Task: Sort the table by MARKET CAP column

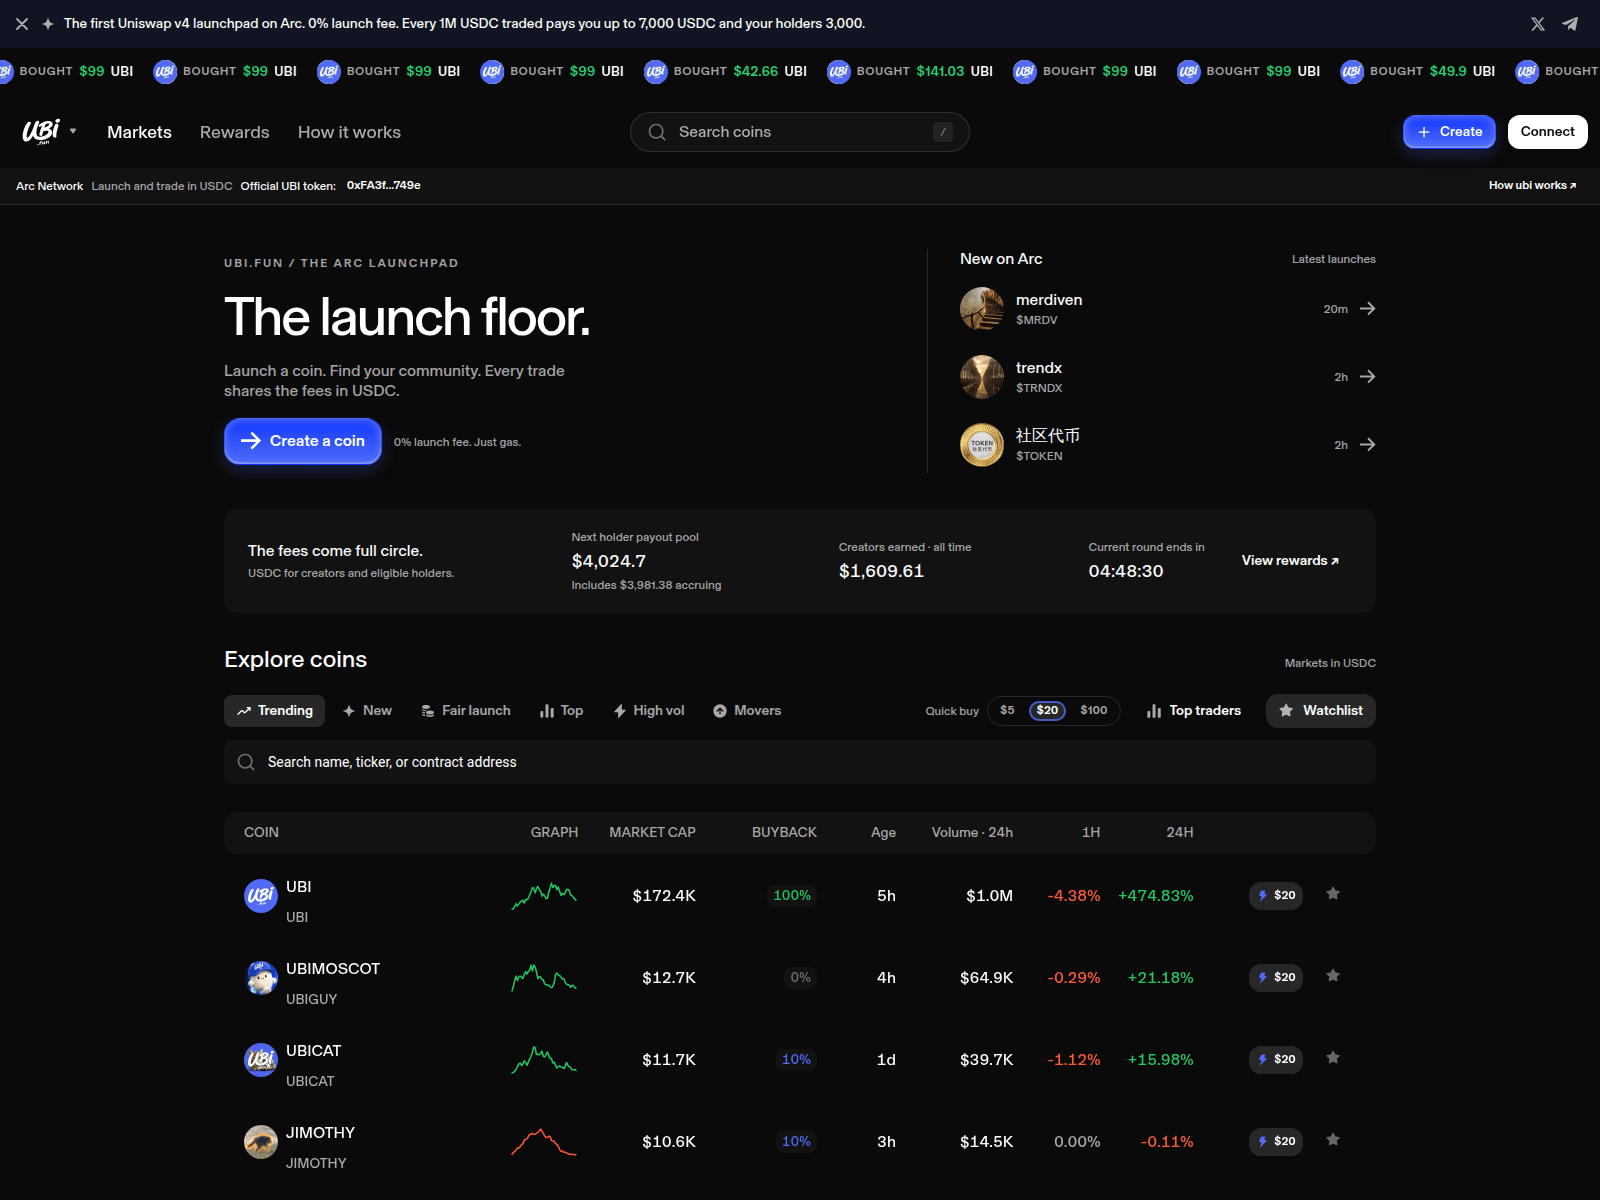Action: pyautogui.click(x=652, y=833)
